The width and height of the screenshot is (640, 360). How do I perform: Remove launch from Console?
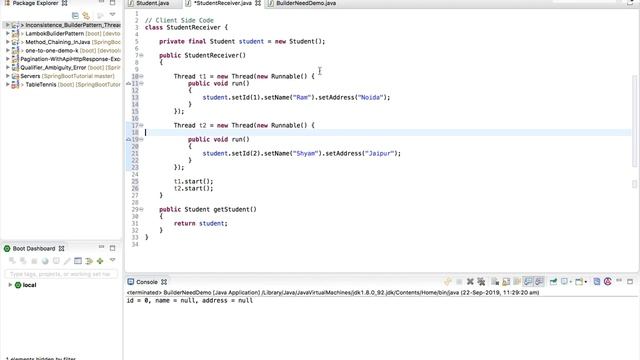click(x=470, y=282)
